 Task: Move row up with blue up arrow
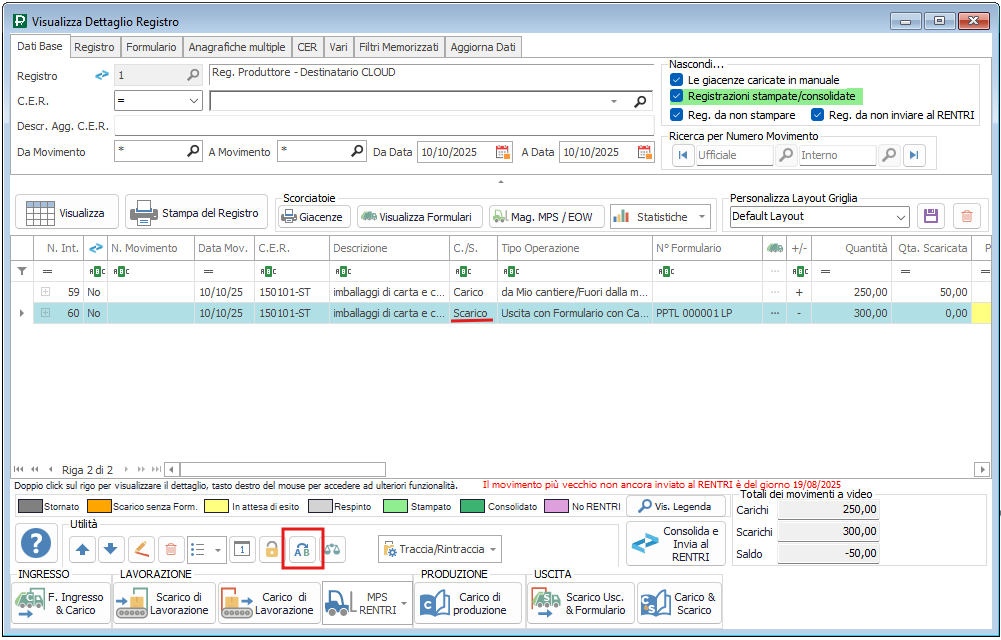coord(83,549)
